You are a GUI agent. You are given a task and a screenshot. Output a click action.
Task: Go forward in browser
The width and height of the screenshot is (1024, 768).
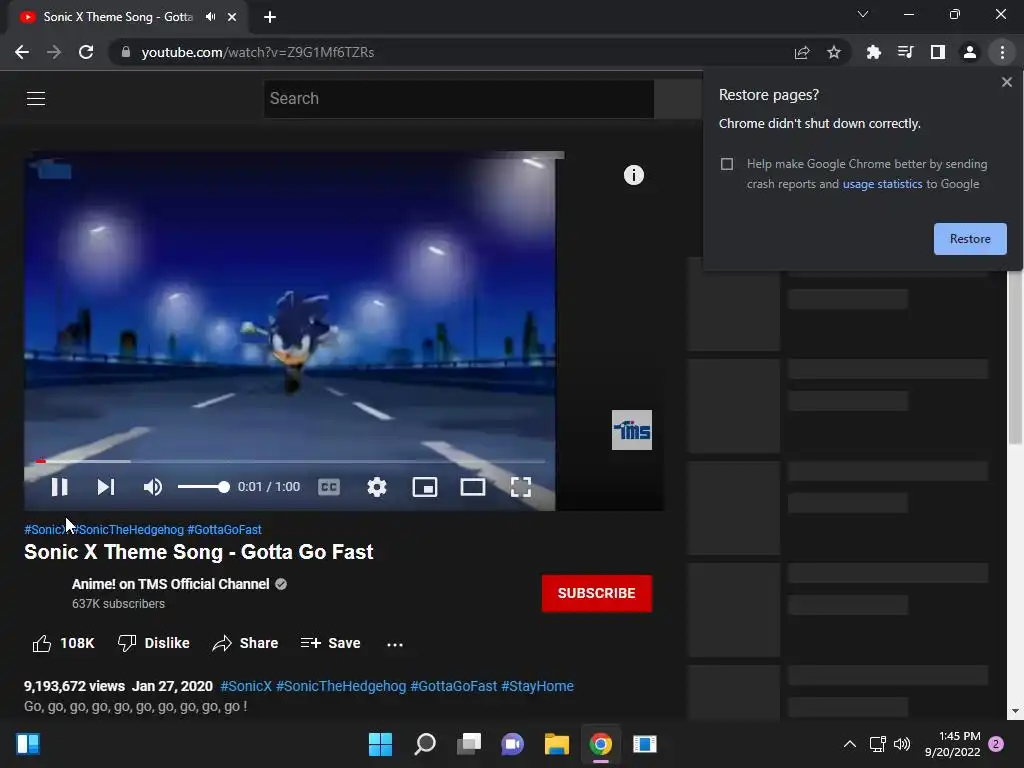coord(54,52)
